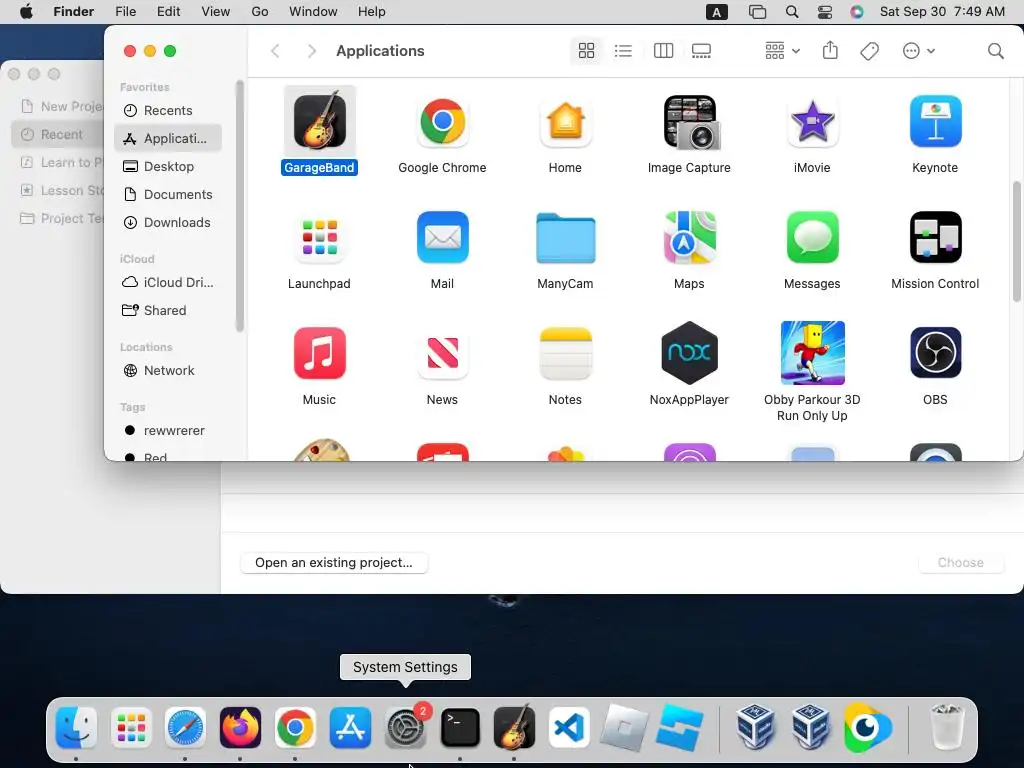Click the Finder window search icon
The width and height of the screenshot is (1024, 768).
point(995,51)
